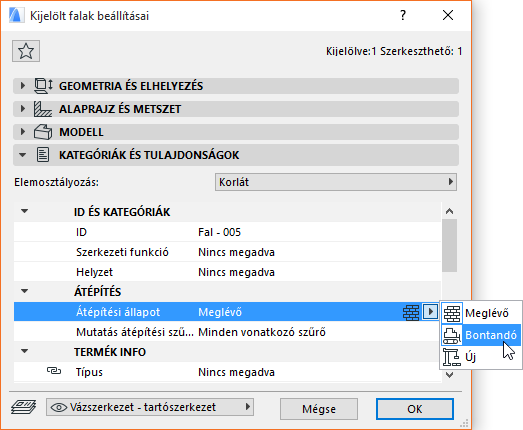Click the Kijelölve:1 Szerkeszthető: 1 text
523x430 pixels.
pyautogui.click(x=394, y=51)
